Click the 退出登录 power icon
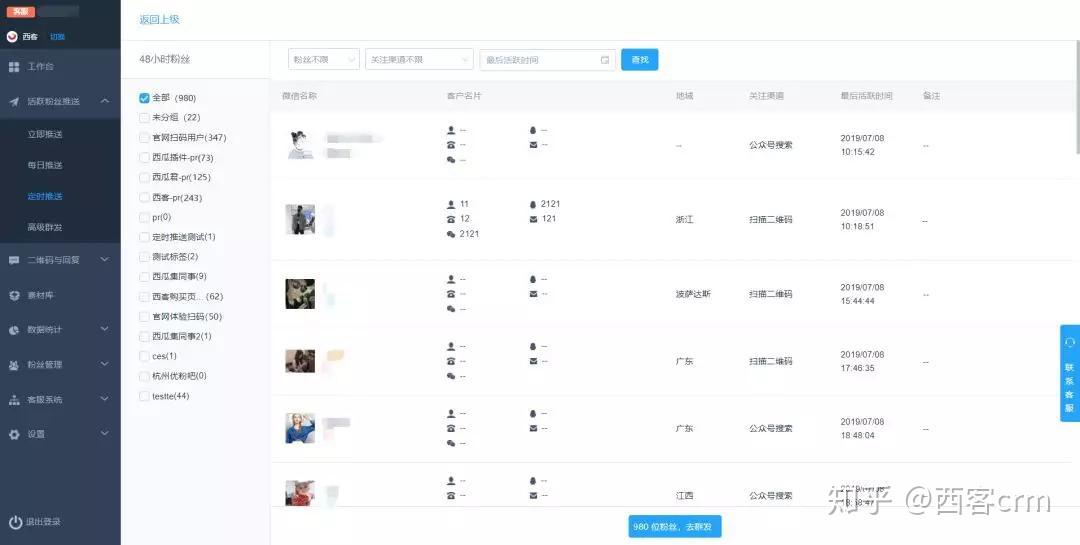1080x545 pixels. click(x=14, y=522)
